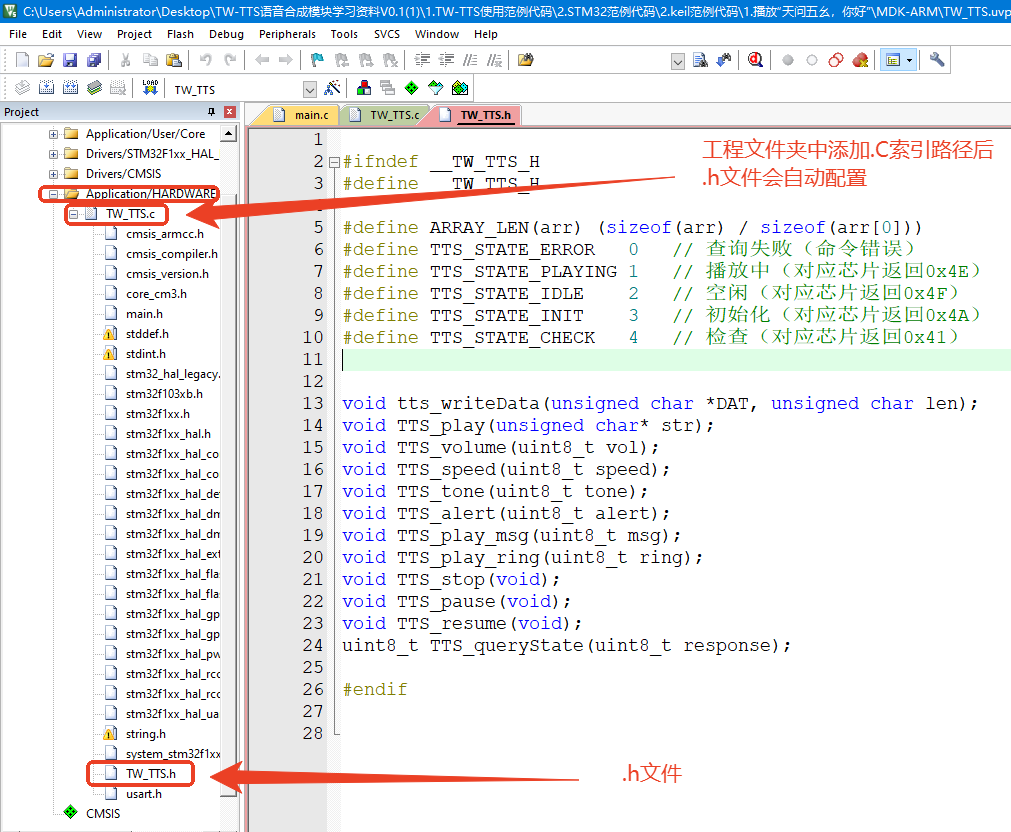Expand the Application/User/Core folder
Screen dimensions: 1011x832
pos(54,134)
